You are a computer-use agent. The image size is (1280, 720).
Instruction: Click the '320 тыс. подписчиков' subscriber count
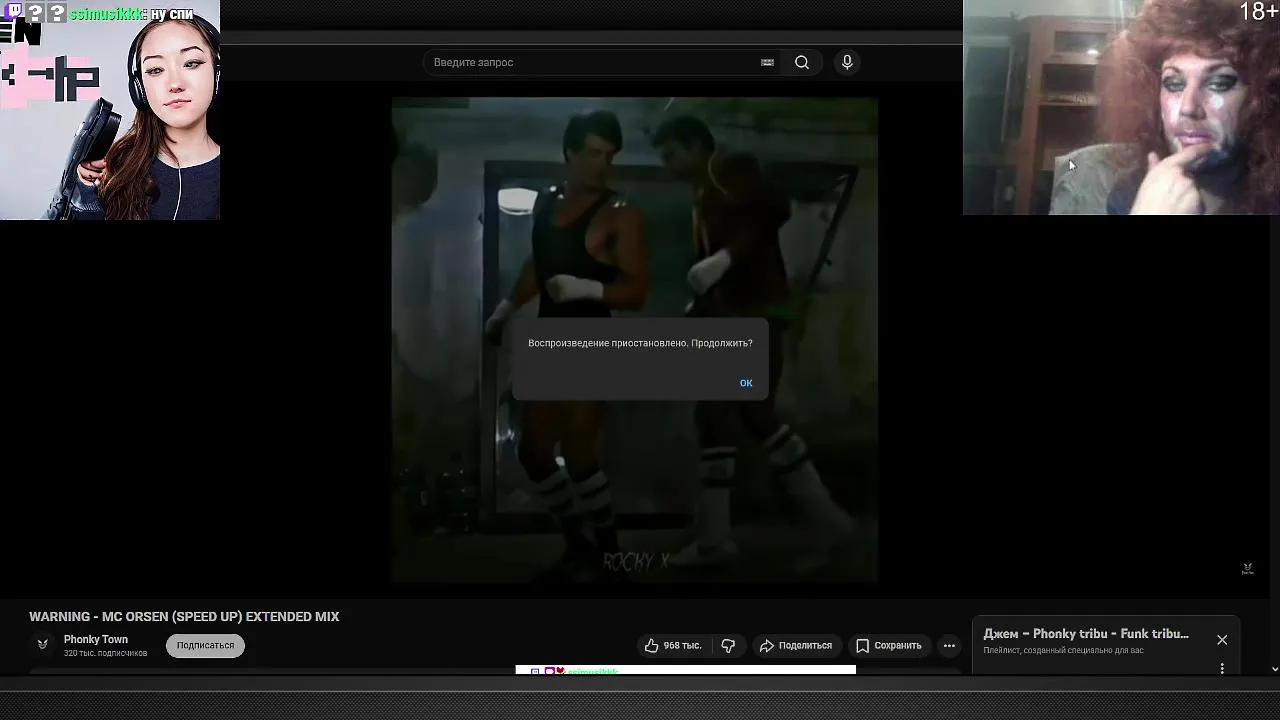pos(105,654)
